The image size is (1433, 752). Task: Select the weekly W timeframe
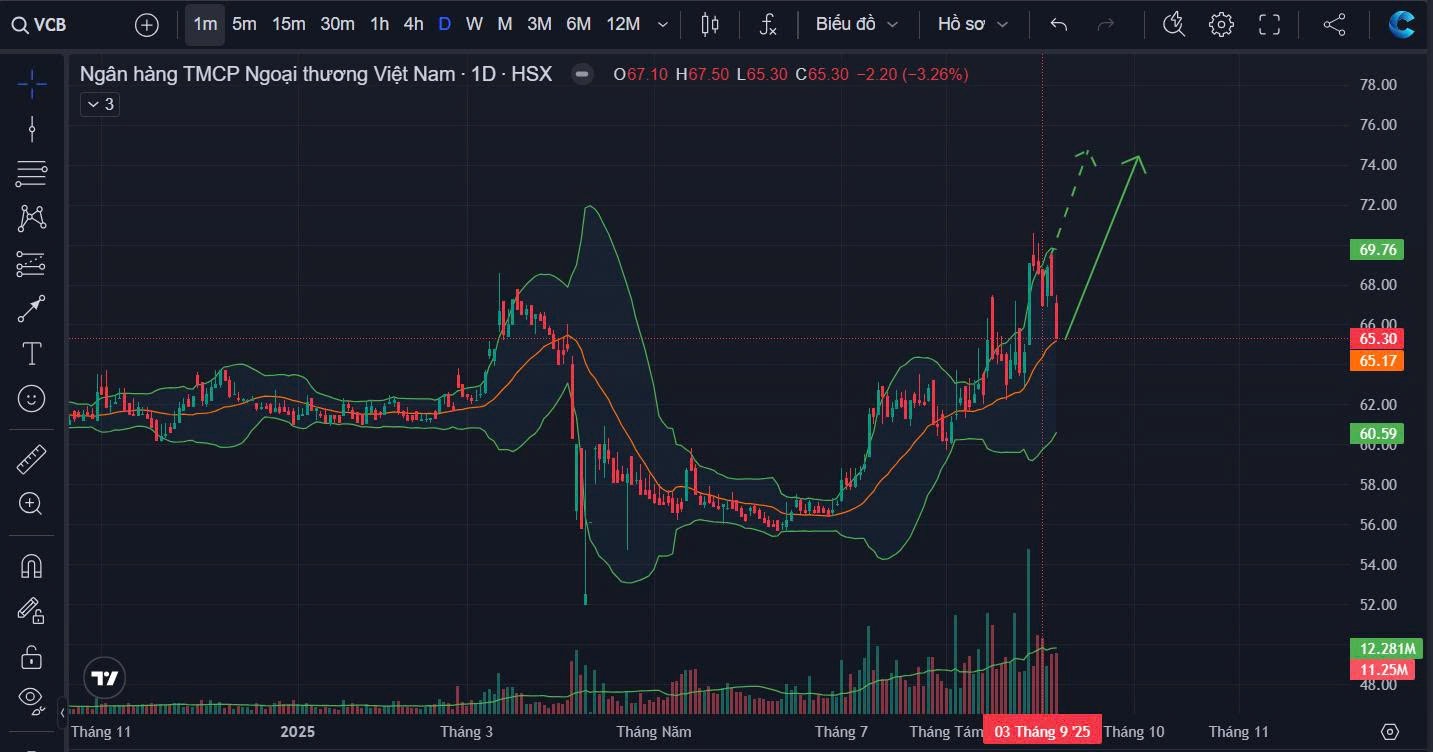pyautogui.click(x=474, y=24)
